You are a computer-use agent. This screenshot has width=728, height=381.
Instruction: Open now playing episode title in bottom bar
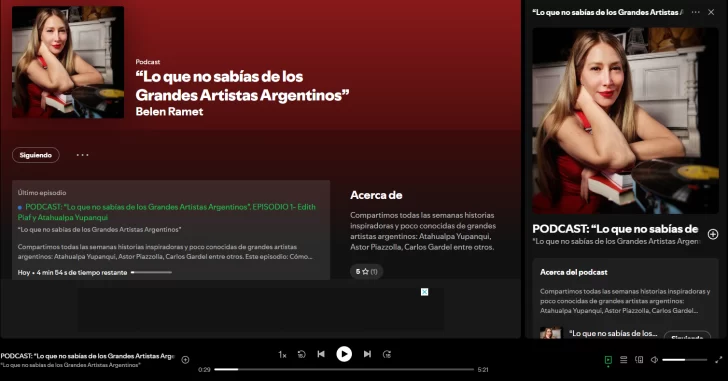coord(87,356)
